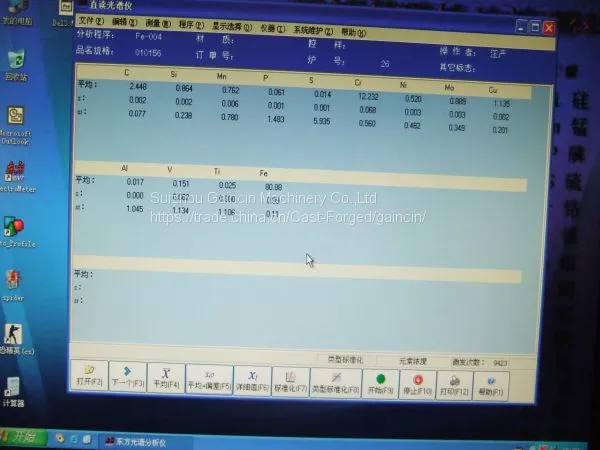Click the V average value 0.151
Viewport: 600px width, 450px height.
[181, 184]
